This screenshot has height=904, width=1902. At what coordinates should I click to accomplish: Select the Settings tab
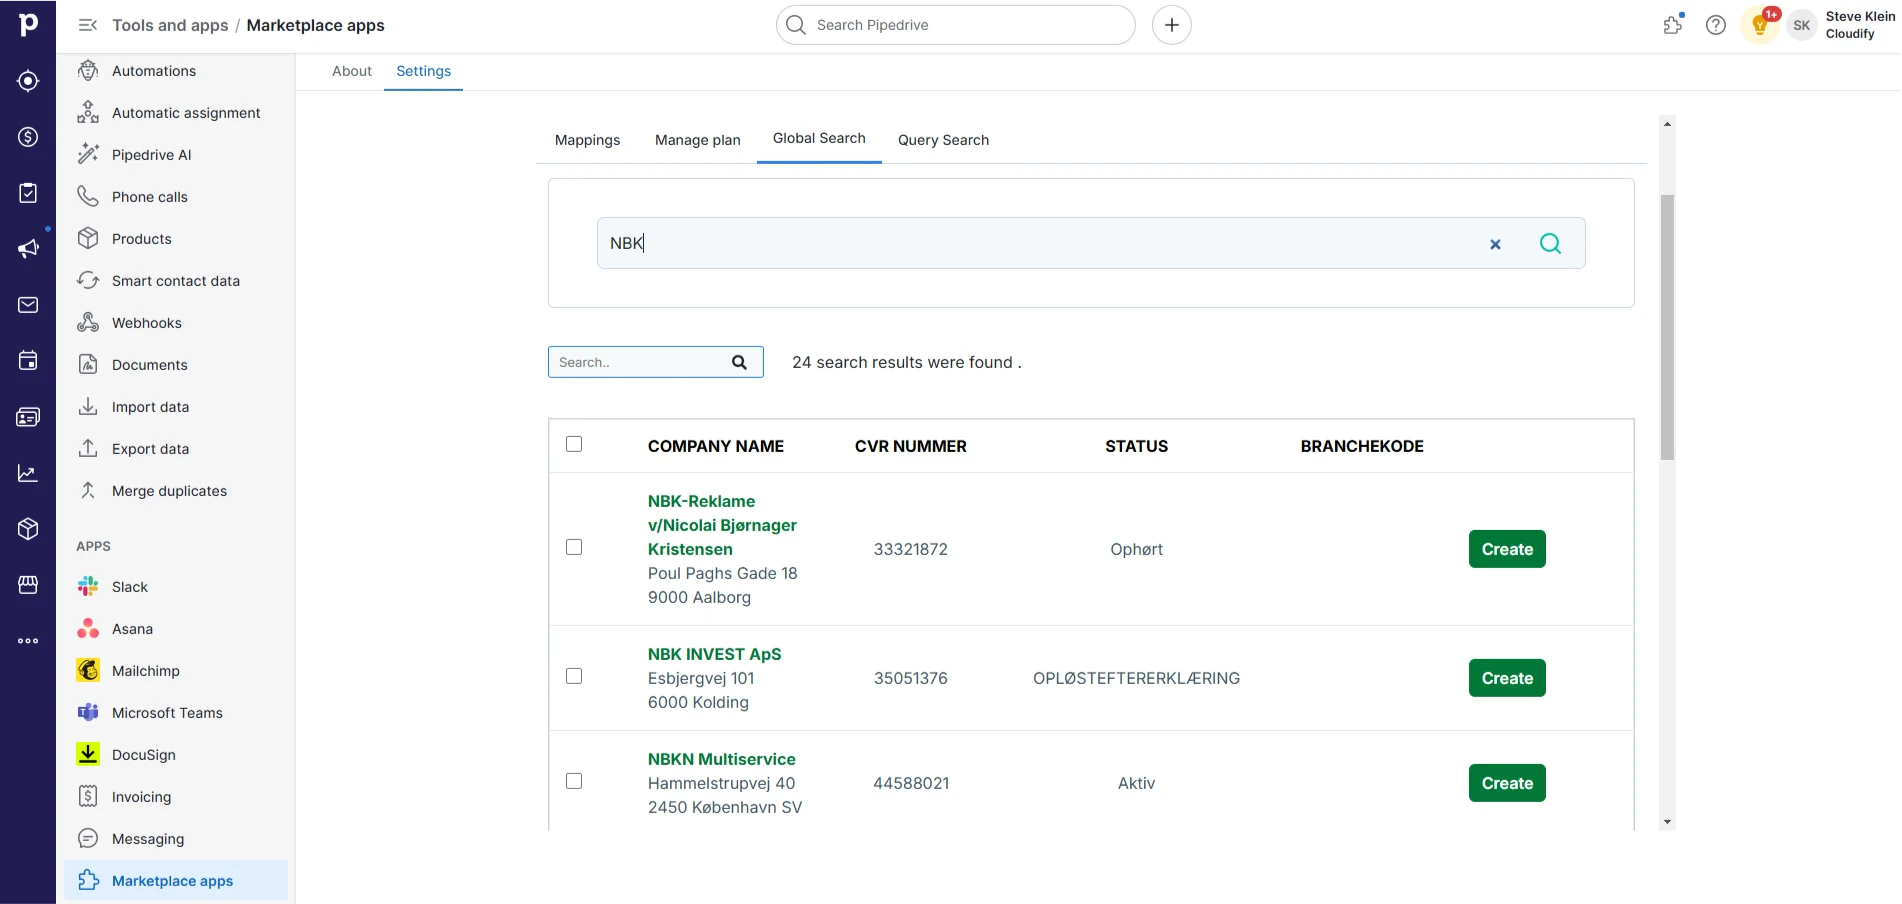click(x=424, y=71)
